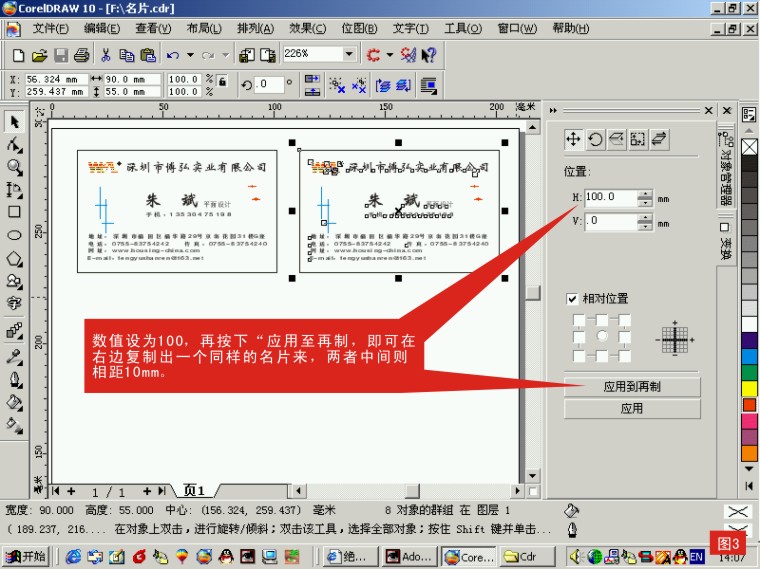Increase the H position value

click(645, 194)
